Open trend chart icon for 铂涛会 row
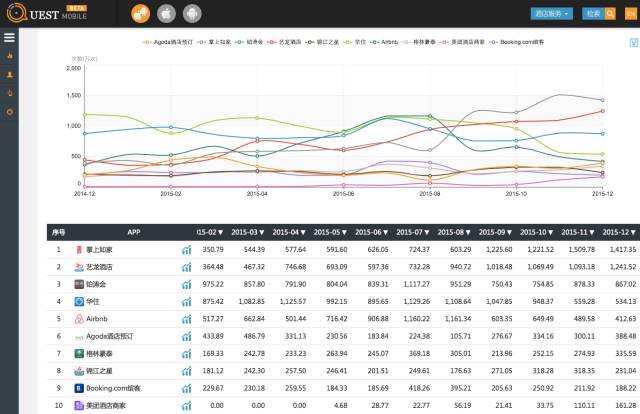The image size is (640, 414). pos(187,285)
